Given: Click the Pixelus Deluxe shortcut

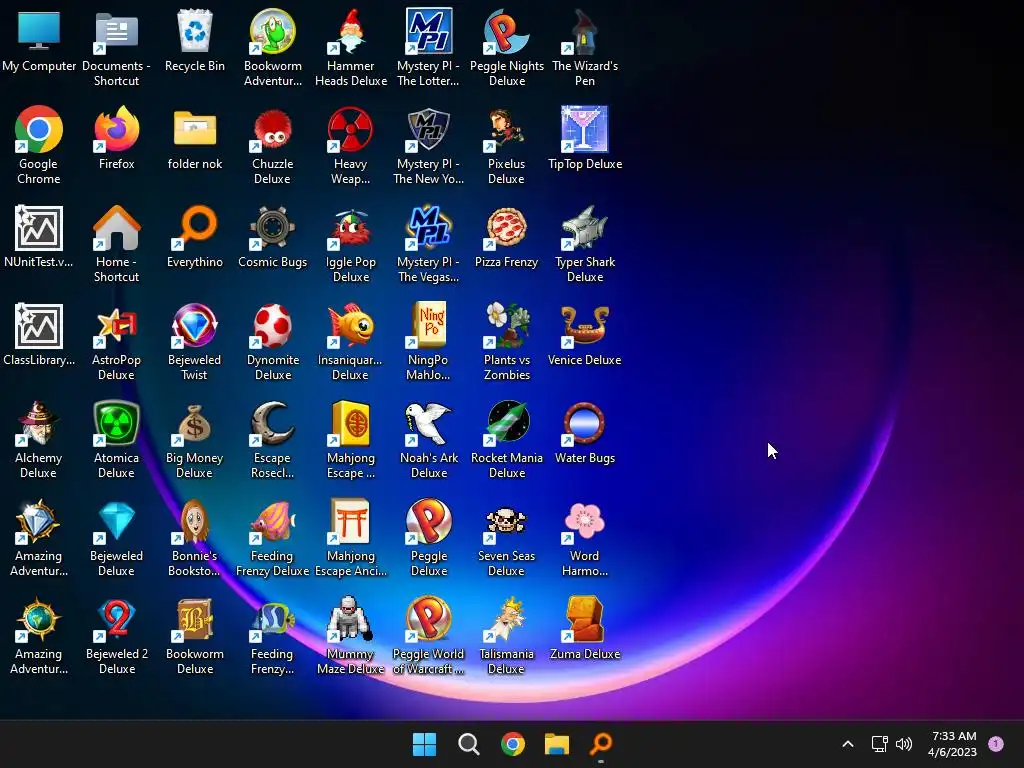Looking at the screenshot, I should pos(506,129).
